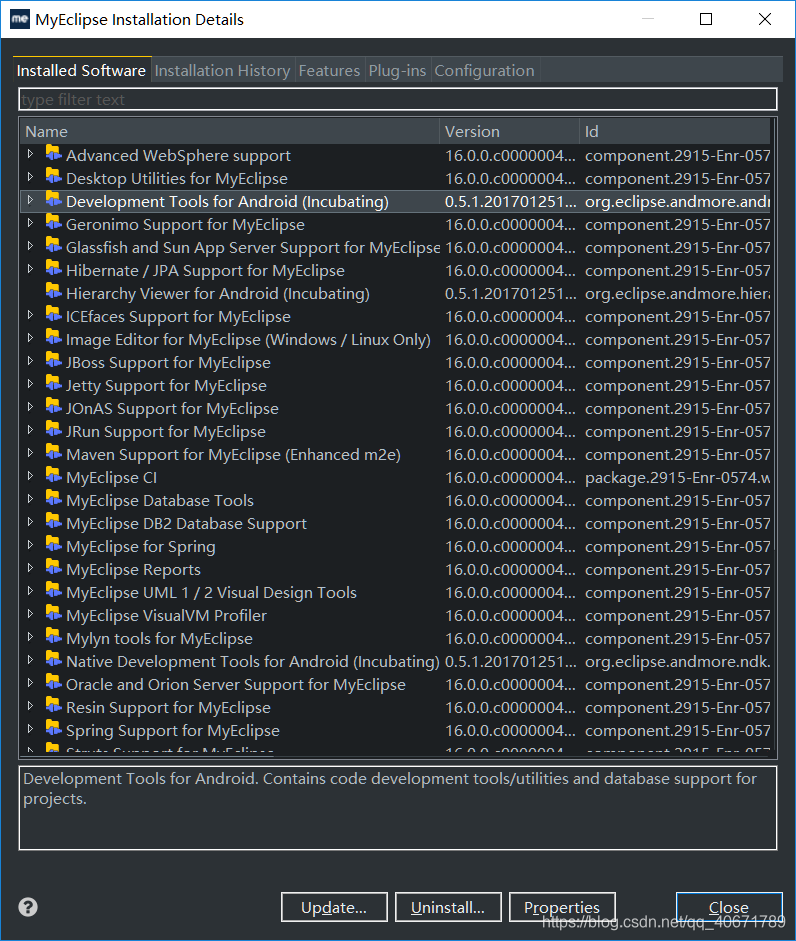
Task: Click the MyEclipse UML Visual Design Tools icon
Action: 53,591
